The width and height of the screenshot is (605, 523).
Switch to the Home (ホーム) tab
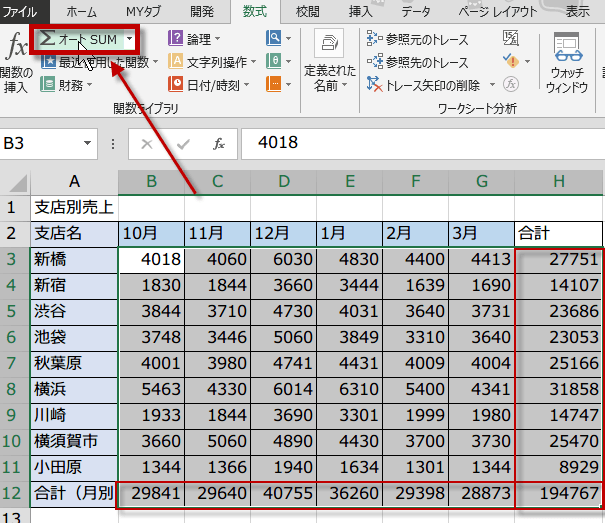coord(81,11)
